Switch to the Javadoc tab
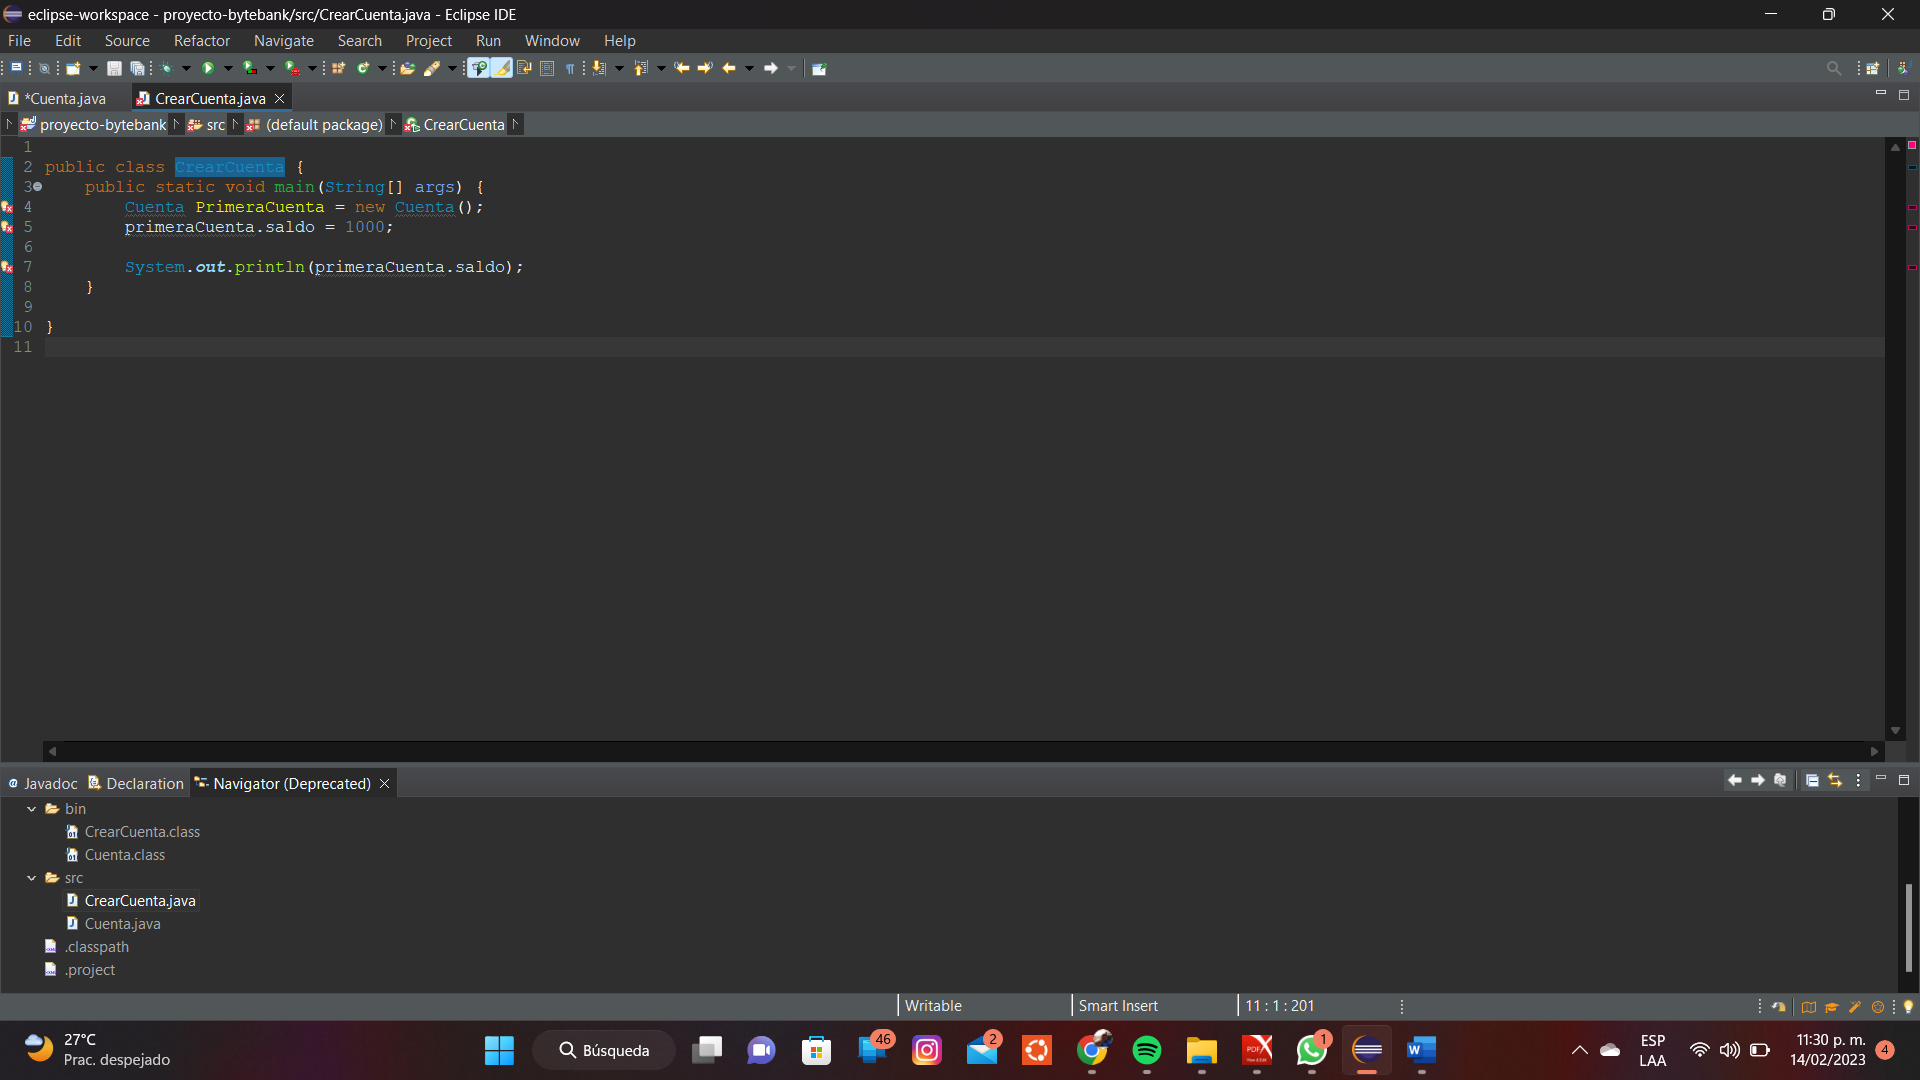Viewport: 1920px width, 1080px height. (43, 783)
